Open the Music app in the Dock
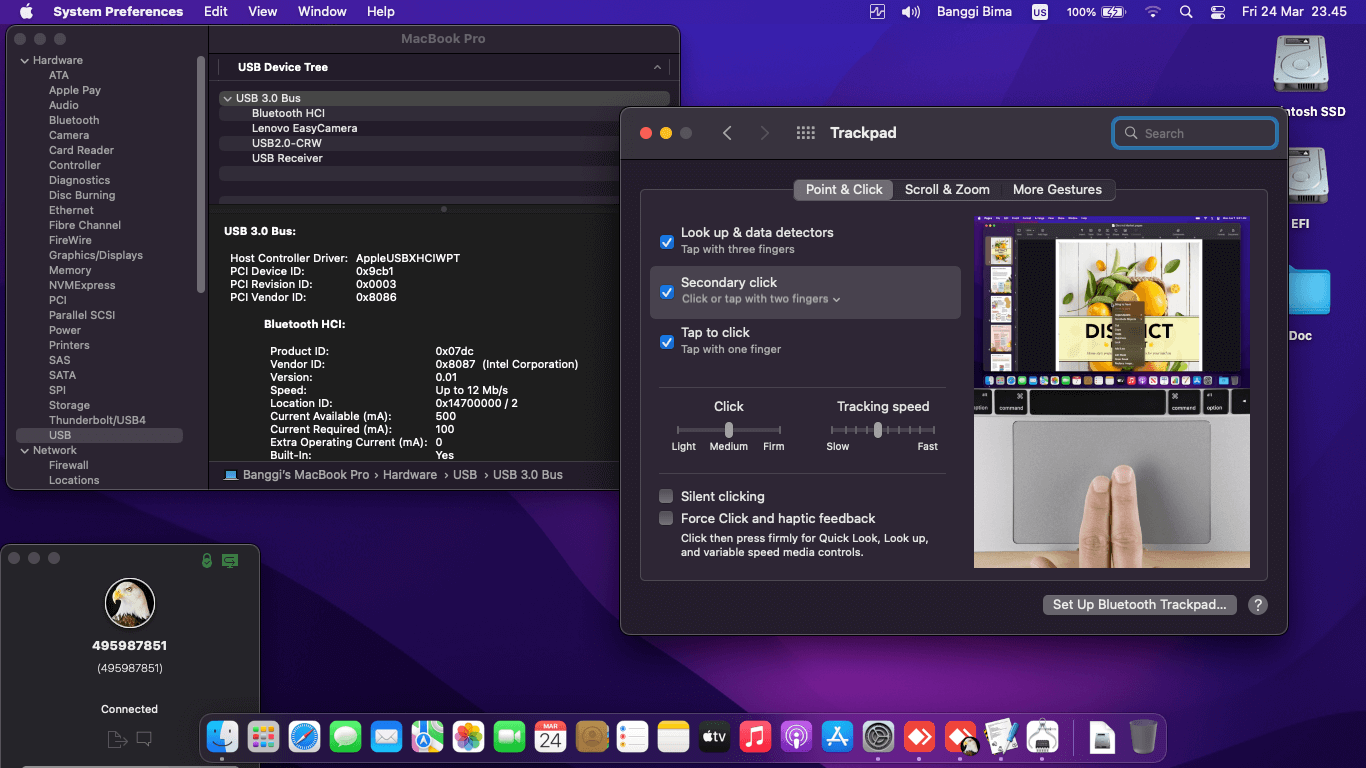 [x=755, y=736]
